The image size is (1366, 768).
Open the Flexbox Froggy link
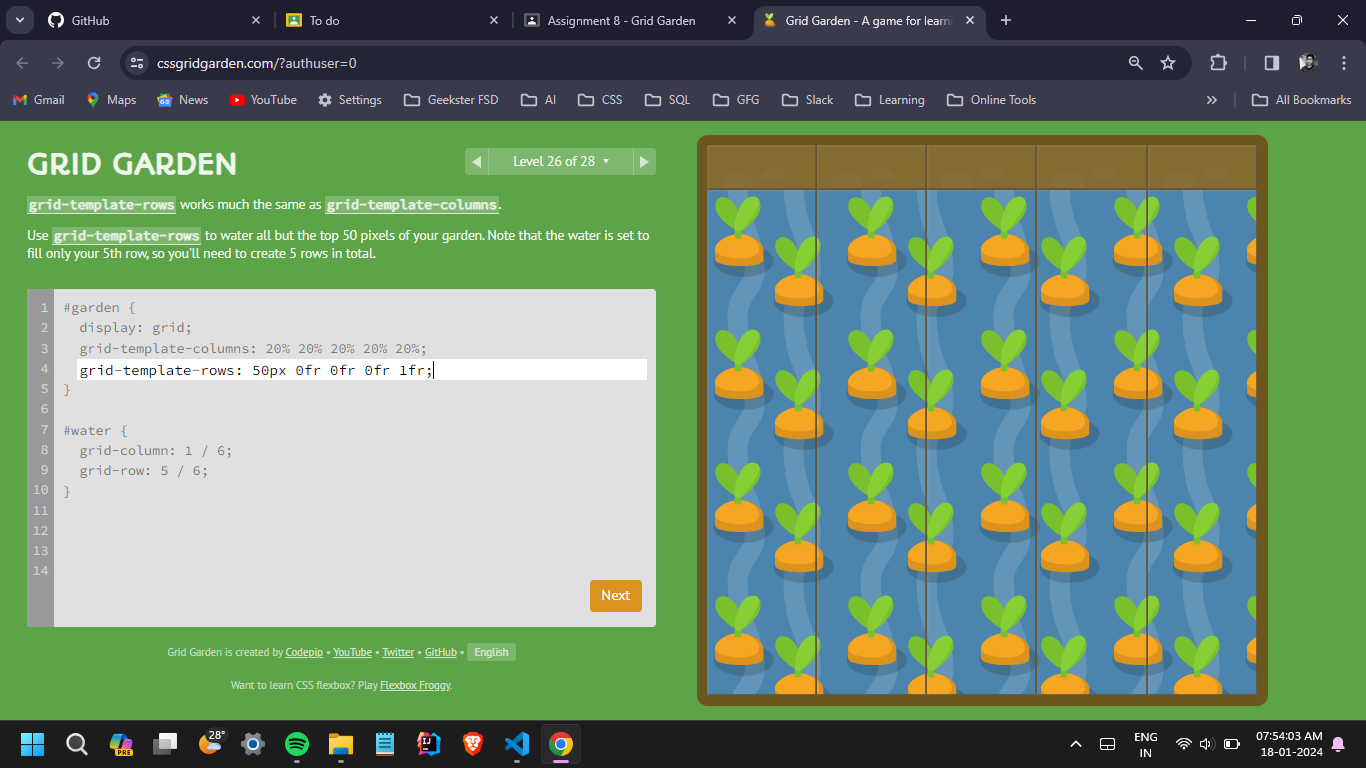point(415,685)
